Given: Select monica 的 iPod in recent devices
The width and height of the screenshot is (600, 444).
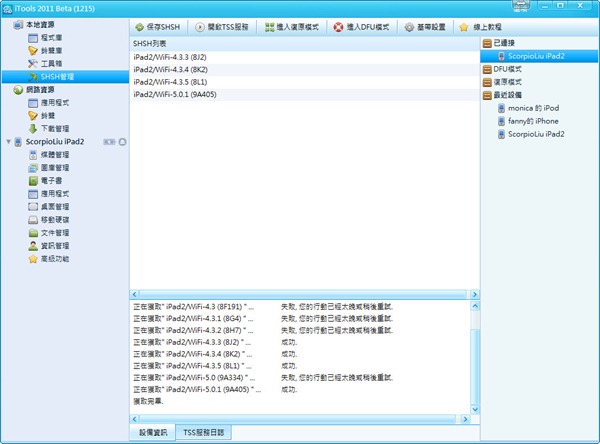Looking at the screenshot, I should point(528,108).
